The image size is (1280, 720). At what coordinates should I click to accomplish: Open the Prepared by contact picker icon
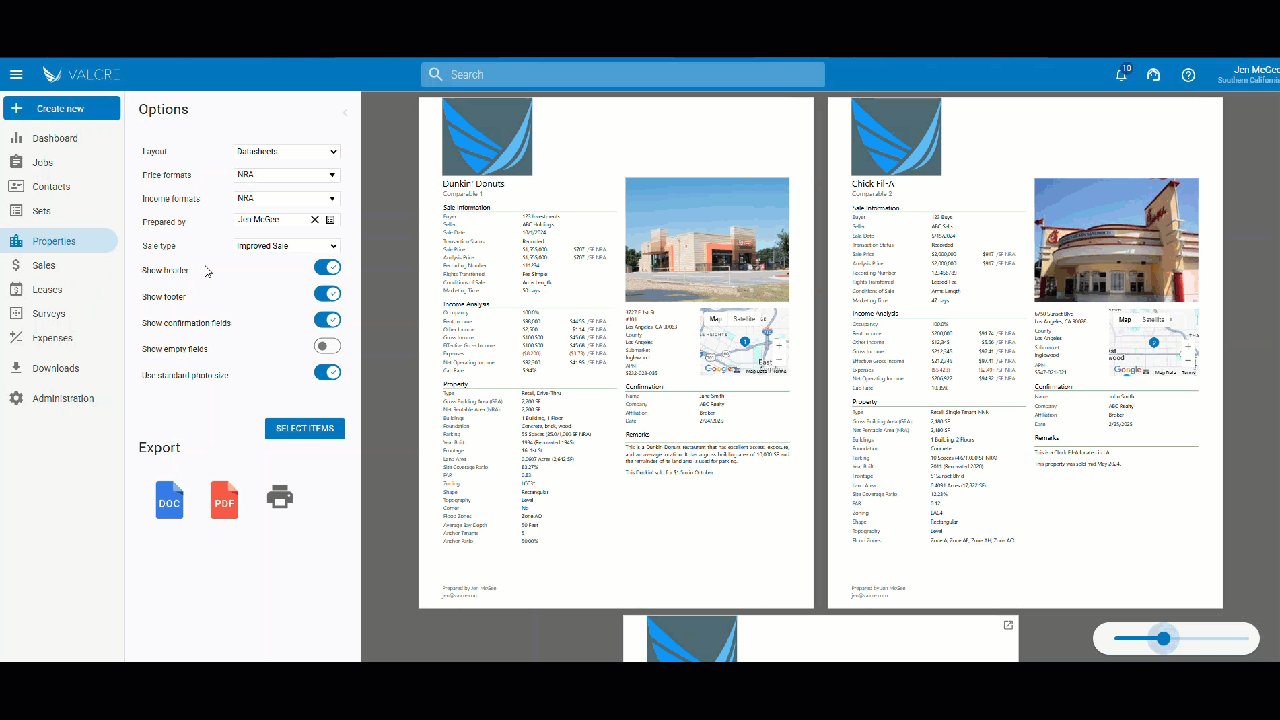(x=331, y=219)
